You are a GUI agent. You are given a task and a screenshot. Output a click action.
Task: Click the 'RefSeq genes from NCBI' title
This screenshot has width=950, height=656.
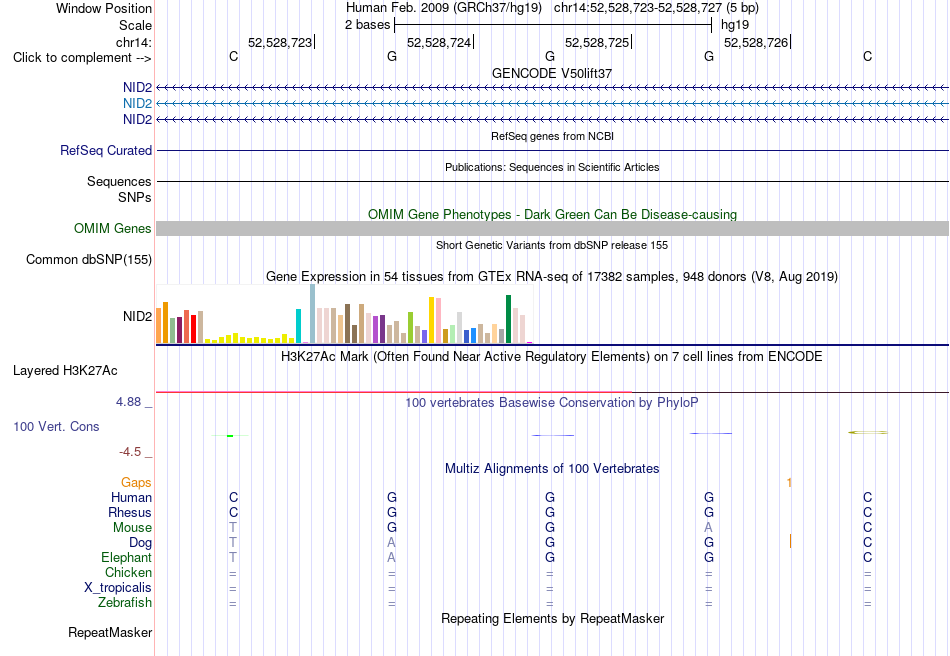[552, 136]
